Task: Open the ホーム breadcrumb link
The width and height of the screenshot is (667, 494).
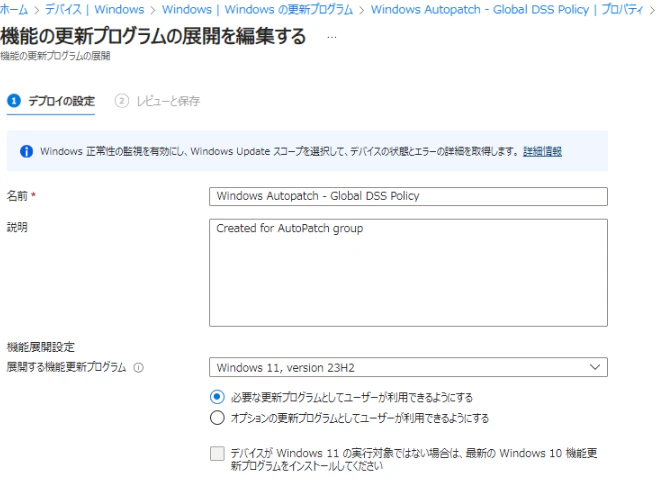Action: coord(14,9)
